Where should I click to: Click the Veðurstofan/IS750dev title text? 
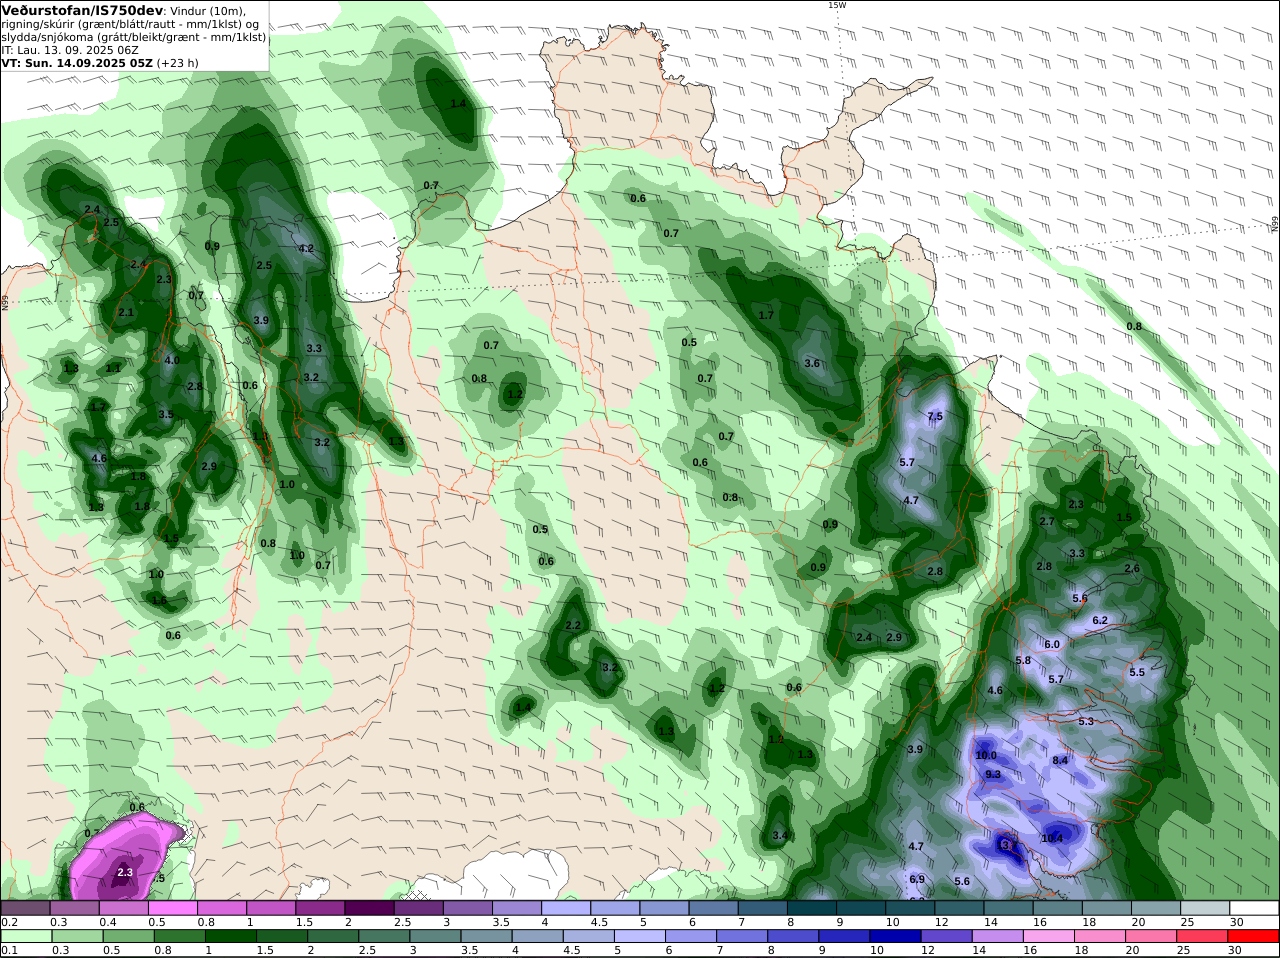click(x=82, y=10)
